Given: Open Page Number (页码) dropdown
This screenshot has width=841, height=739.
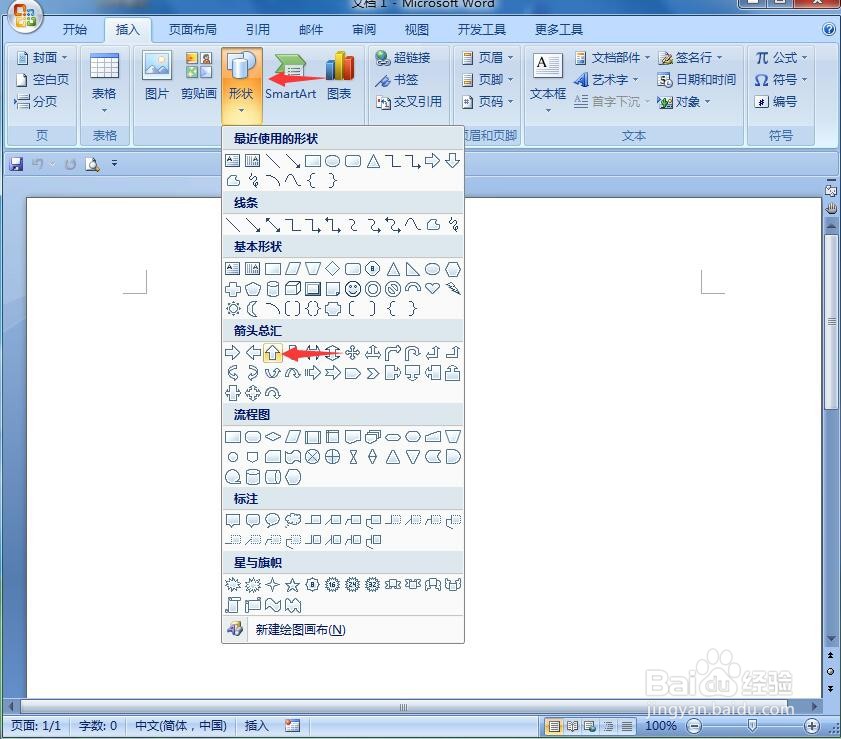Looking at the screenshot, I should coord(488,101).
